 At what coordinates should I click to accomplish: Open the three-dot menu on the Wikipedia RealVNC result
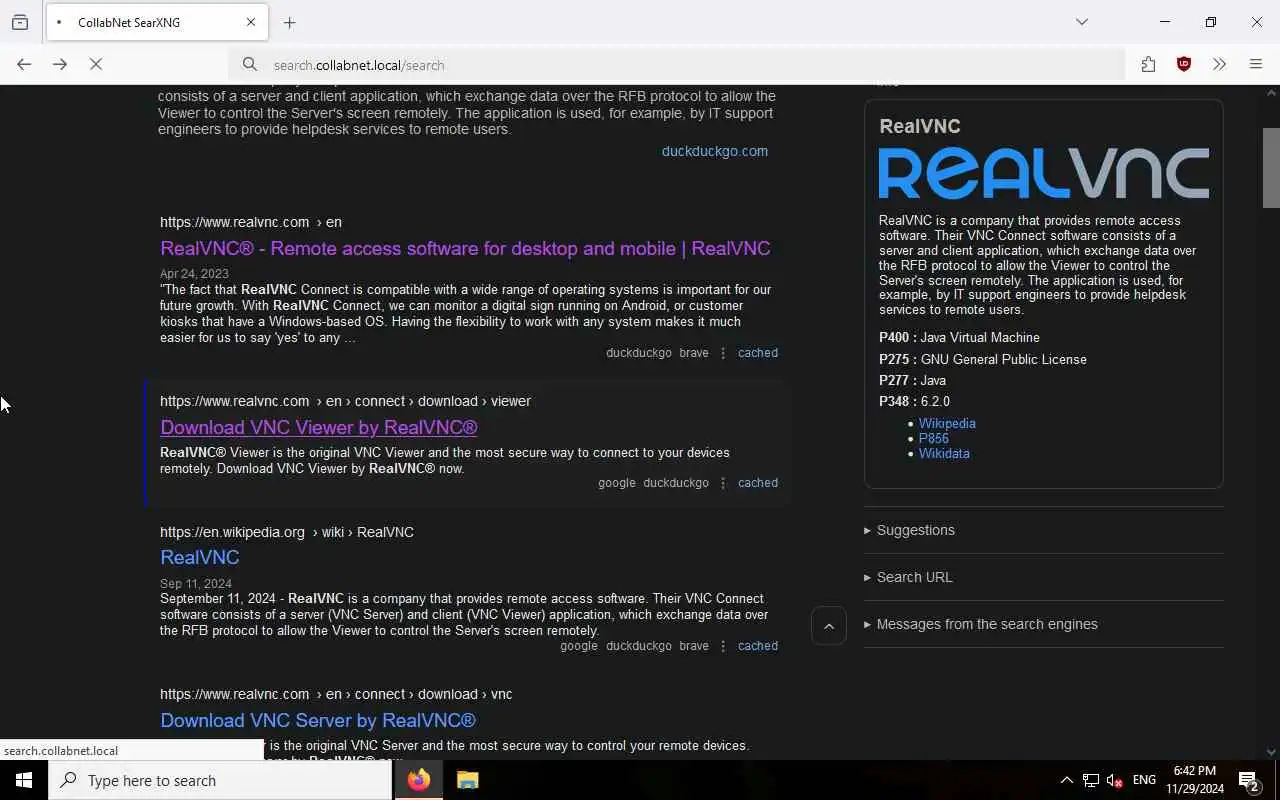(x=723, y=646)
